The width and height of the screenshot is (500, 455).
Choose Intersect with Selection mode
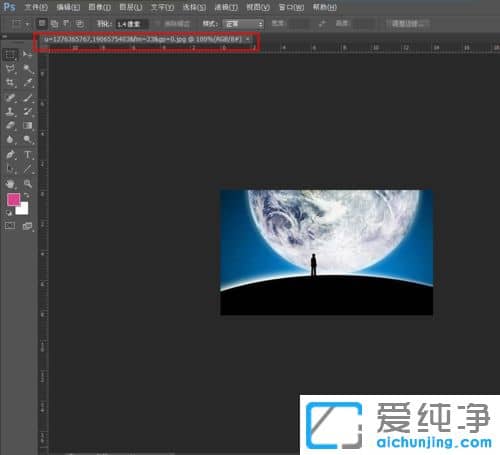(79, 23)
